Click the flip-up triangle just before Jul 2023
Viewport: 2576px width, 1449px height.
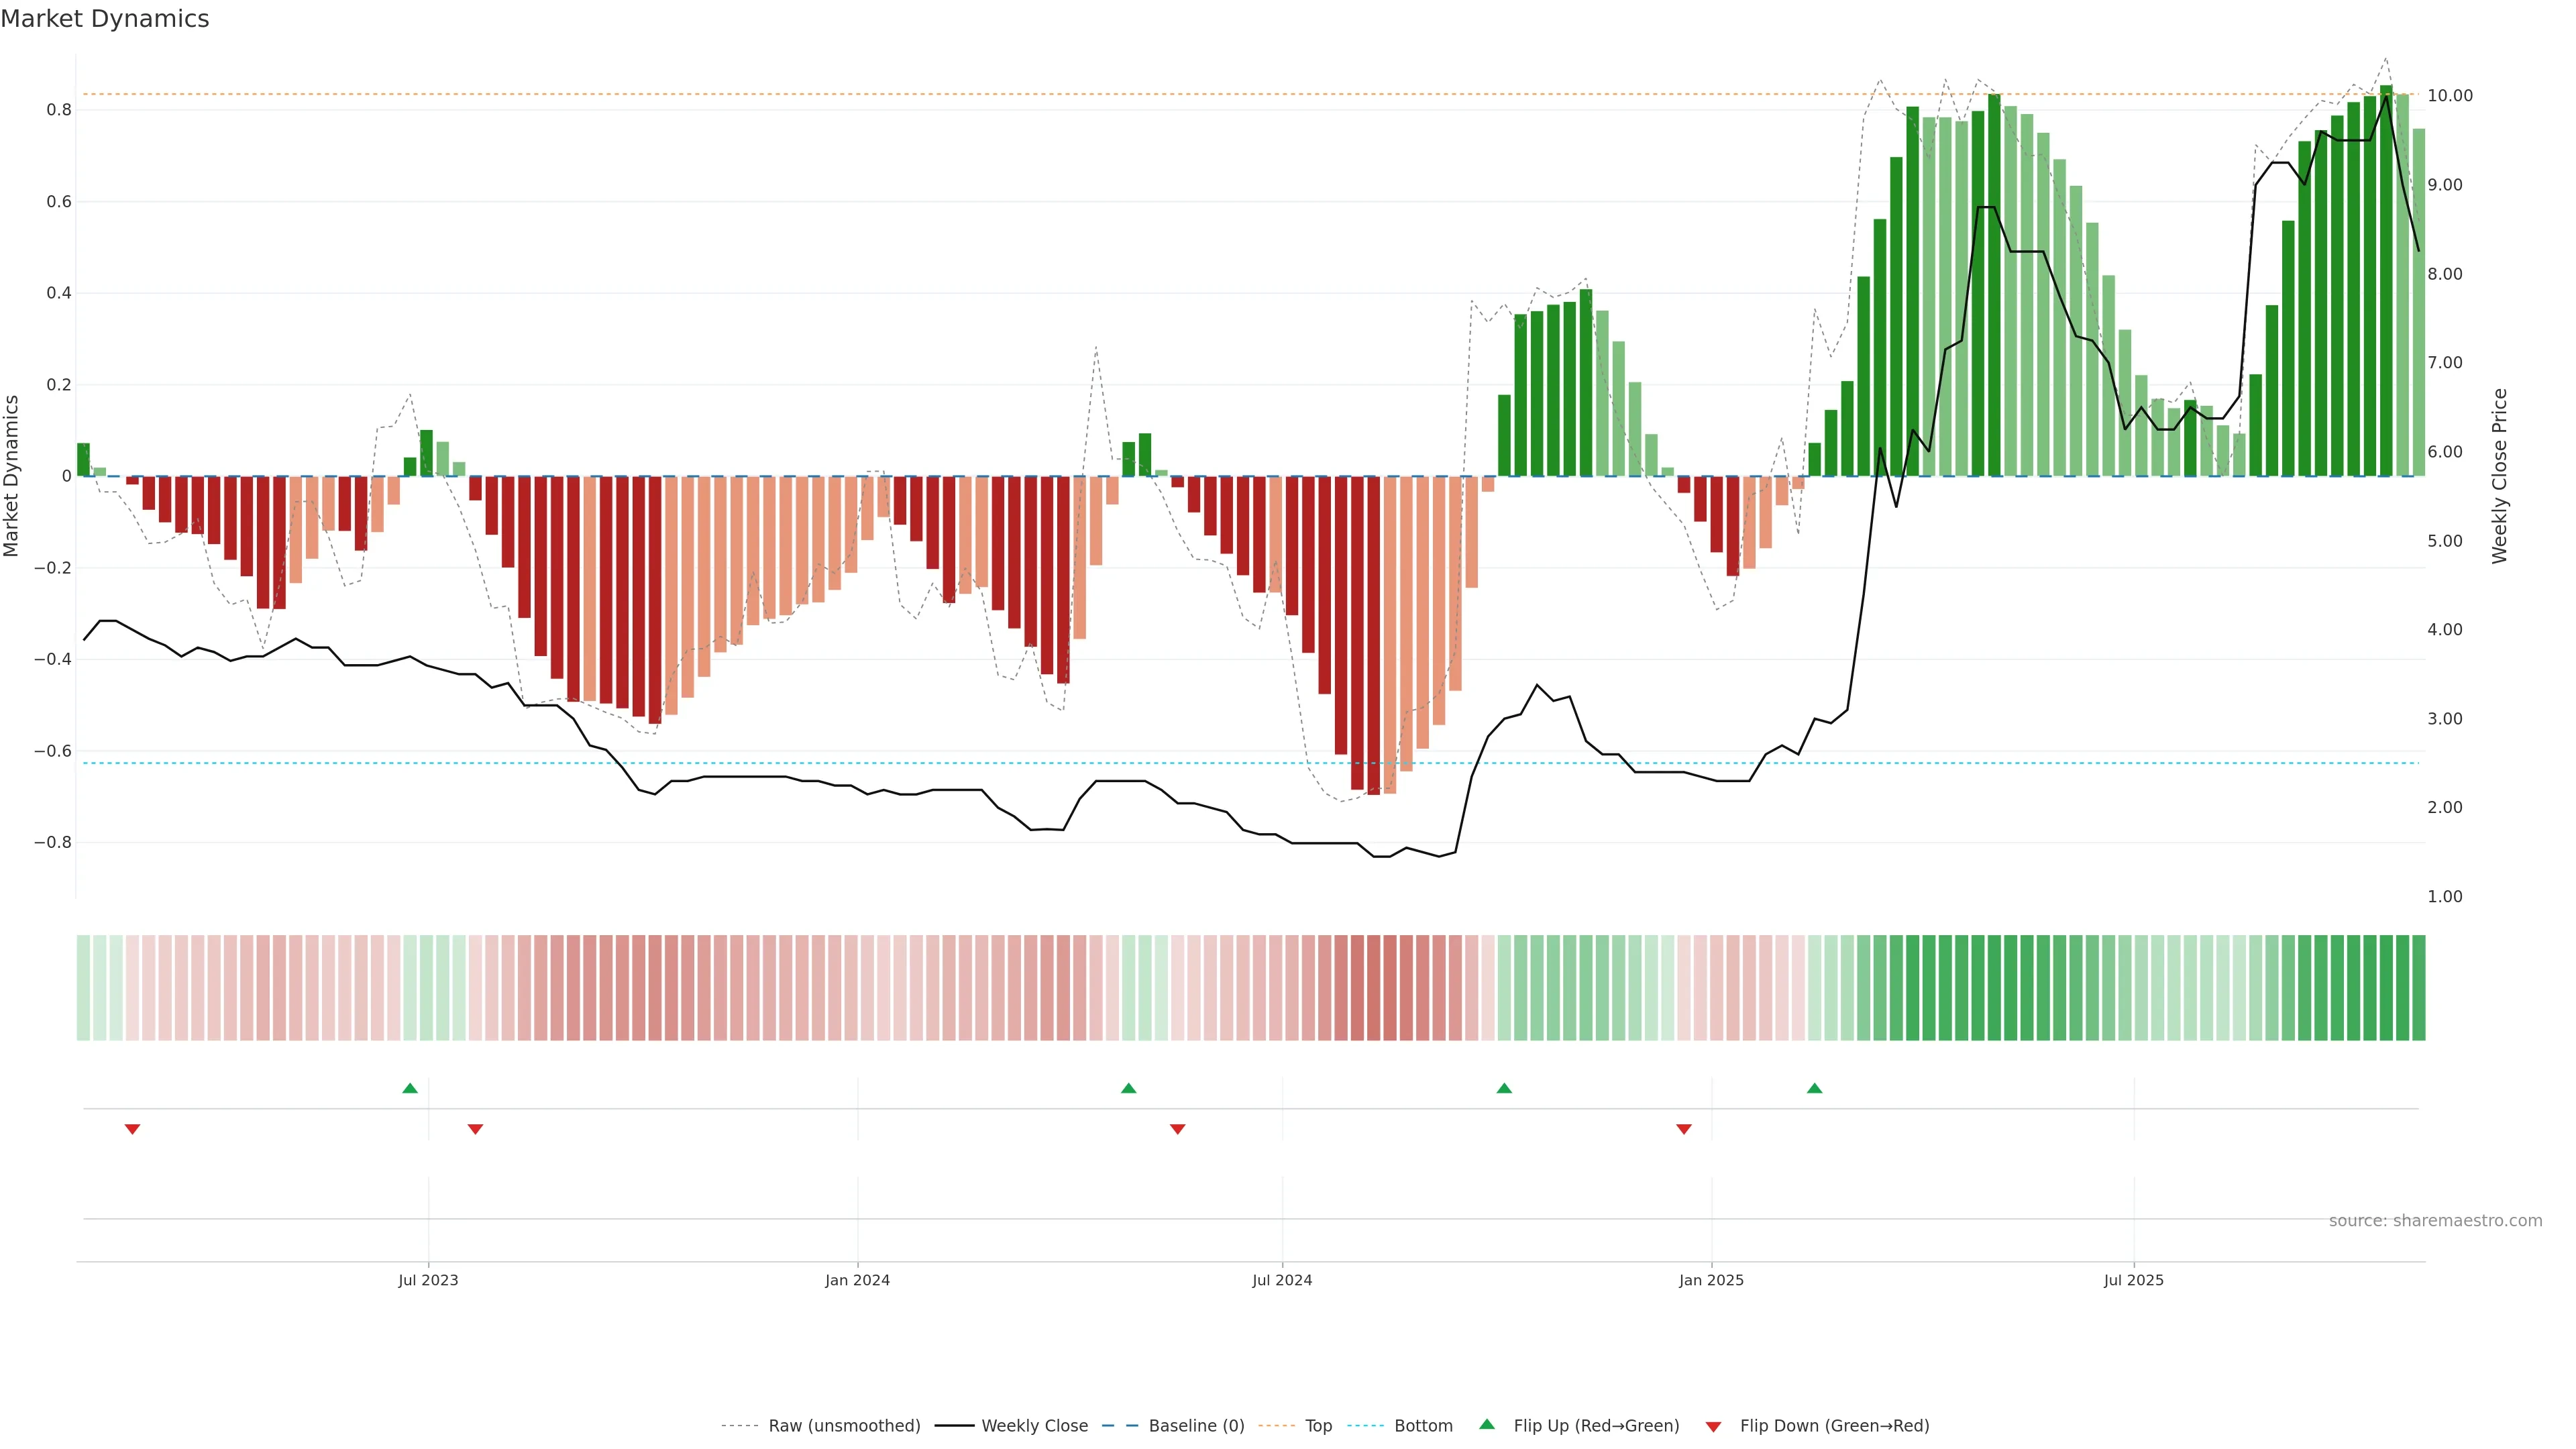(x=410, y=1088)
